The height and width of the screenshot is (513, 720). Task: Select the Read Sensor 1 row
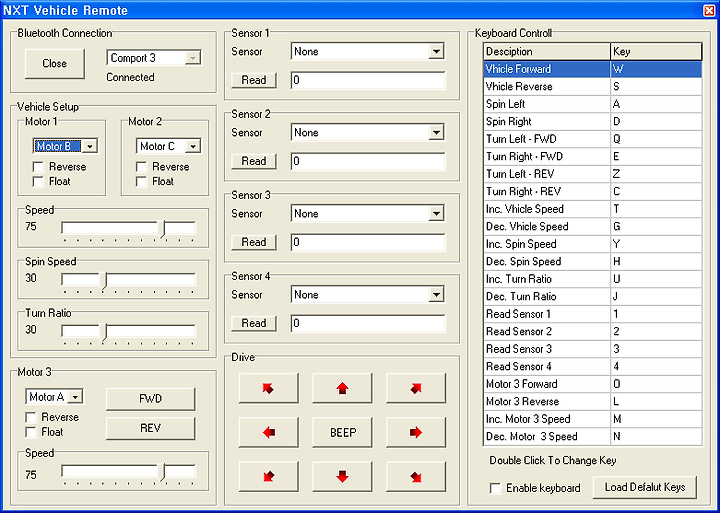(593, 314)
